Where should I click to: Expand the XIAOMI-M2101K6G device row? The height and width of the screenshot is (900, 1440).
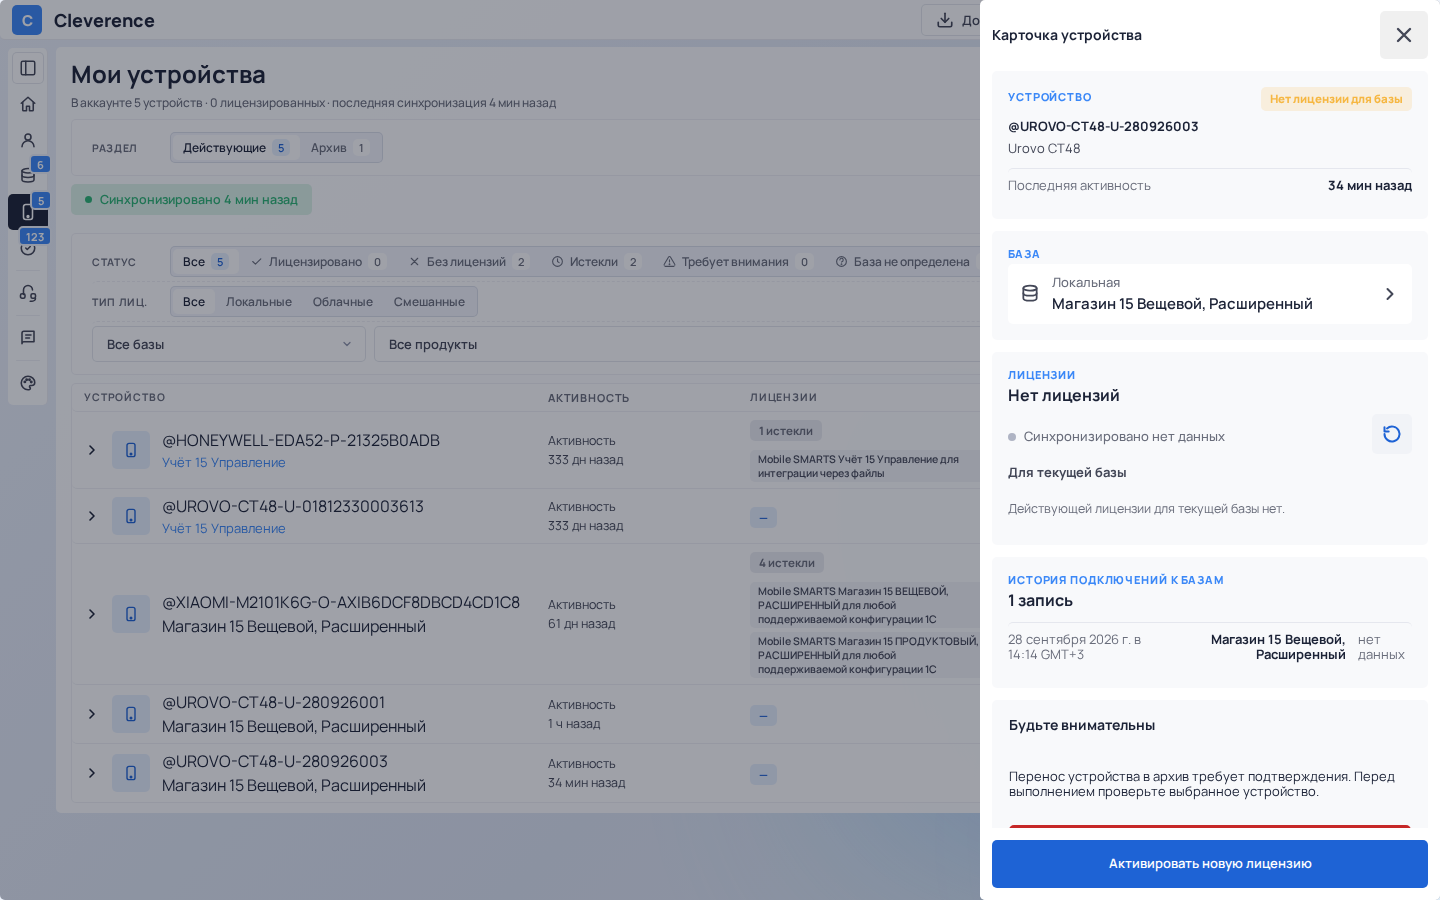click(x=92, y=614)
